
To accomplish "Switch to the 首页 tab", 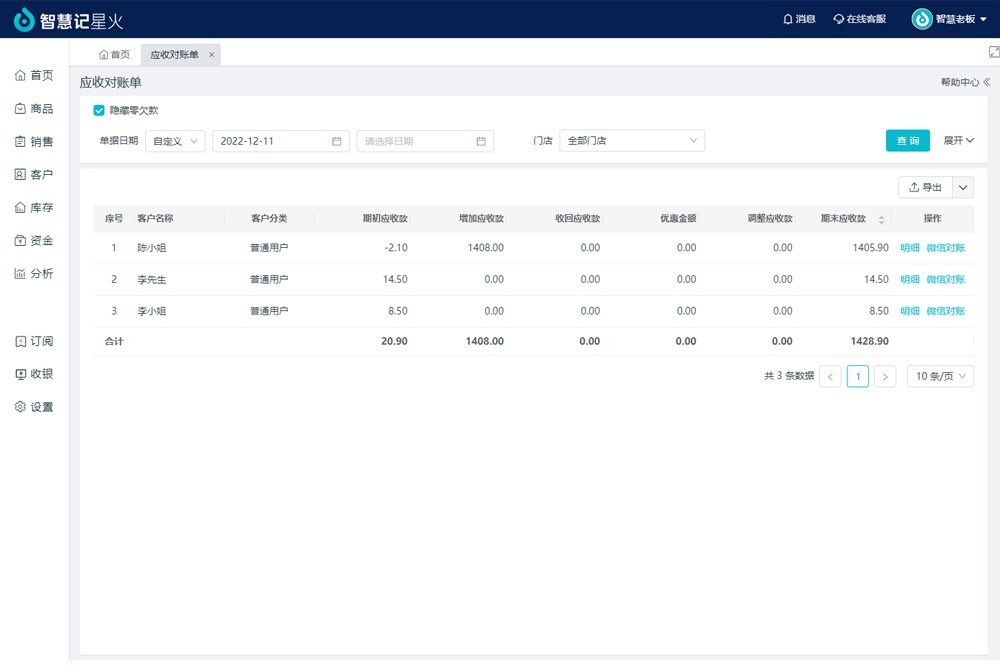I will click(114, 55).
